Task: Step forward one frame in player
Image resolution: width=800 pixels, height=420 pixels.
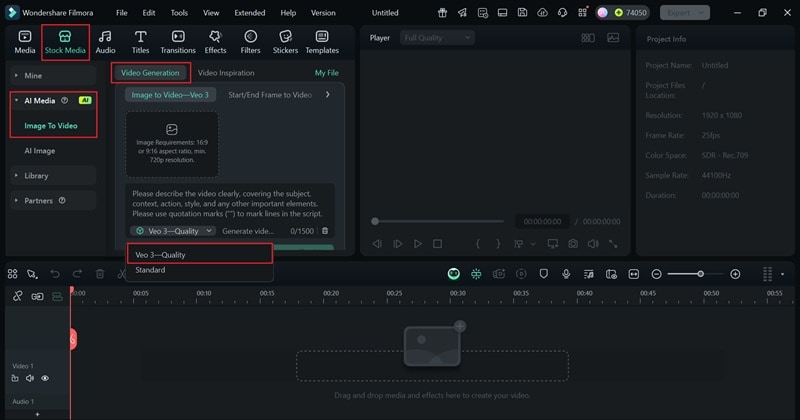Action: (x=397, y=244)
